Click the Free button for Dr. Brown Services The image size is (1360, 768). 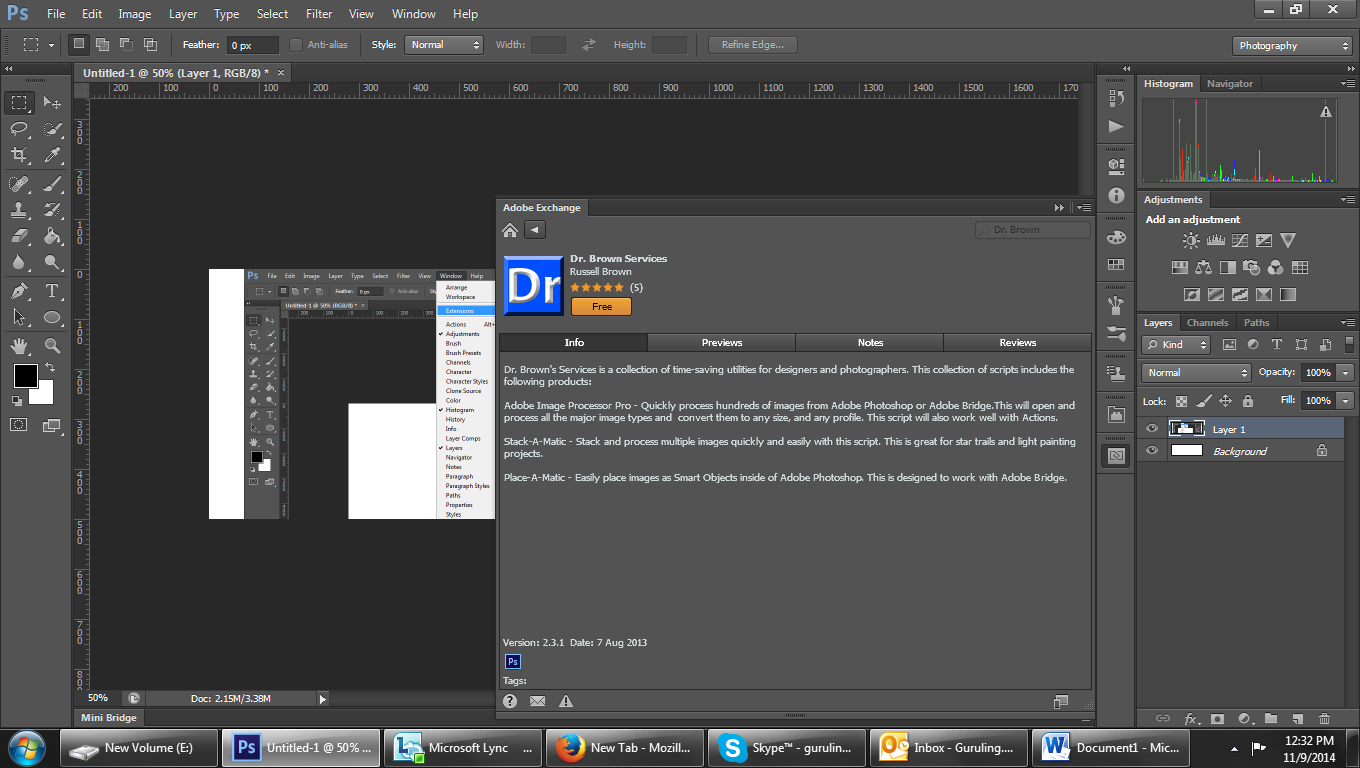(x=601, y=306)
